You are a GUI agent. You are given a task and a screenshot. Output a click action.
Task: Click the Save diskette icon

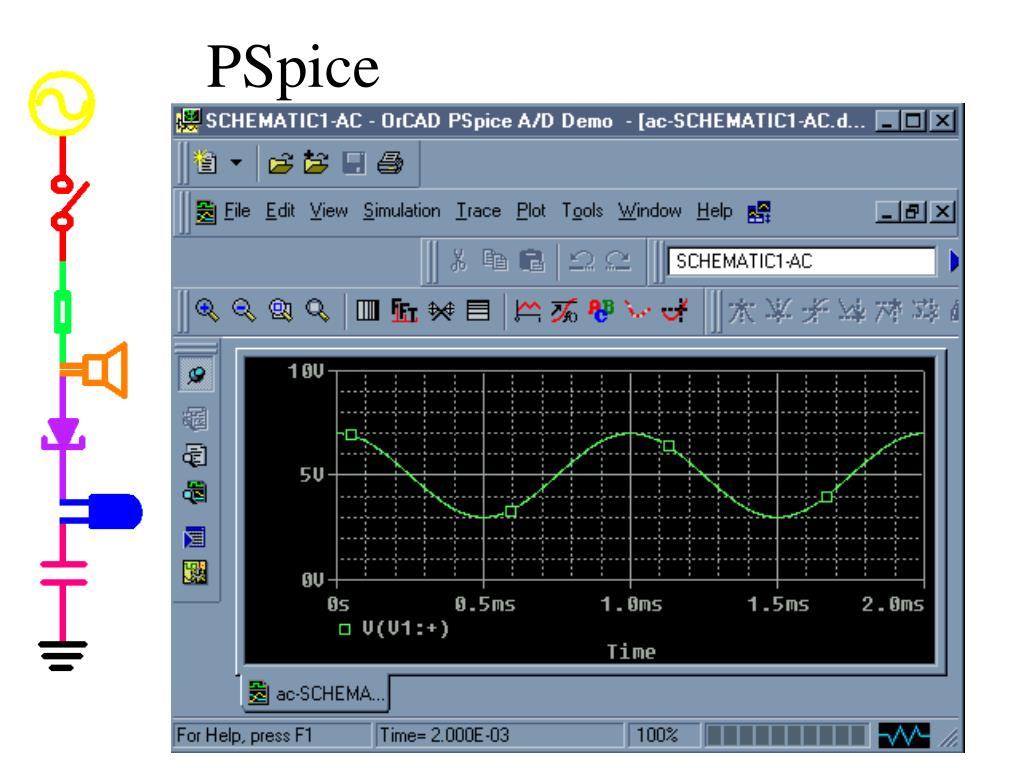coord(353,163)
